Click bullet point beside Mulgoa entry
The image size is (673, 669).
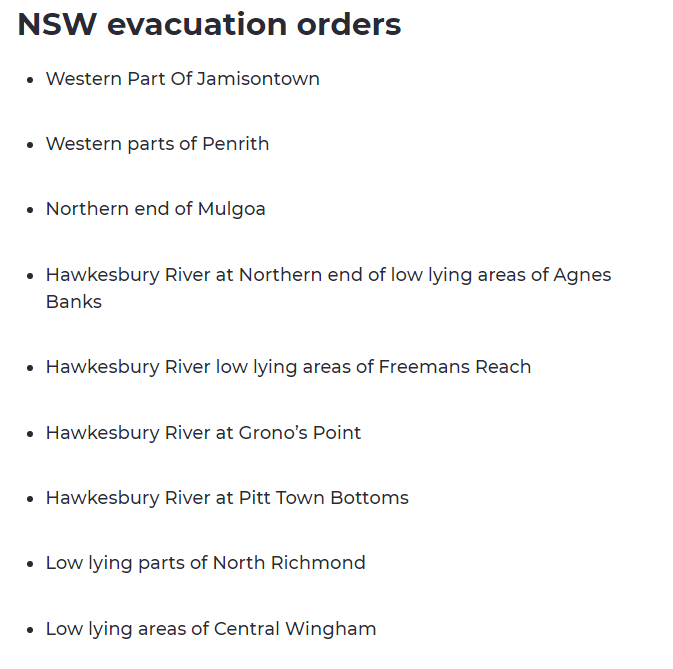[x=30, y=210]
